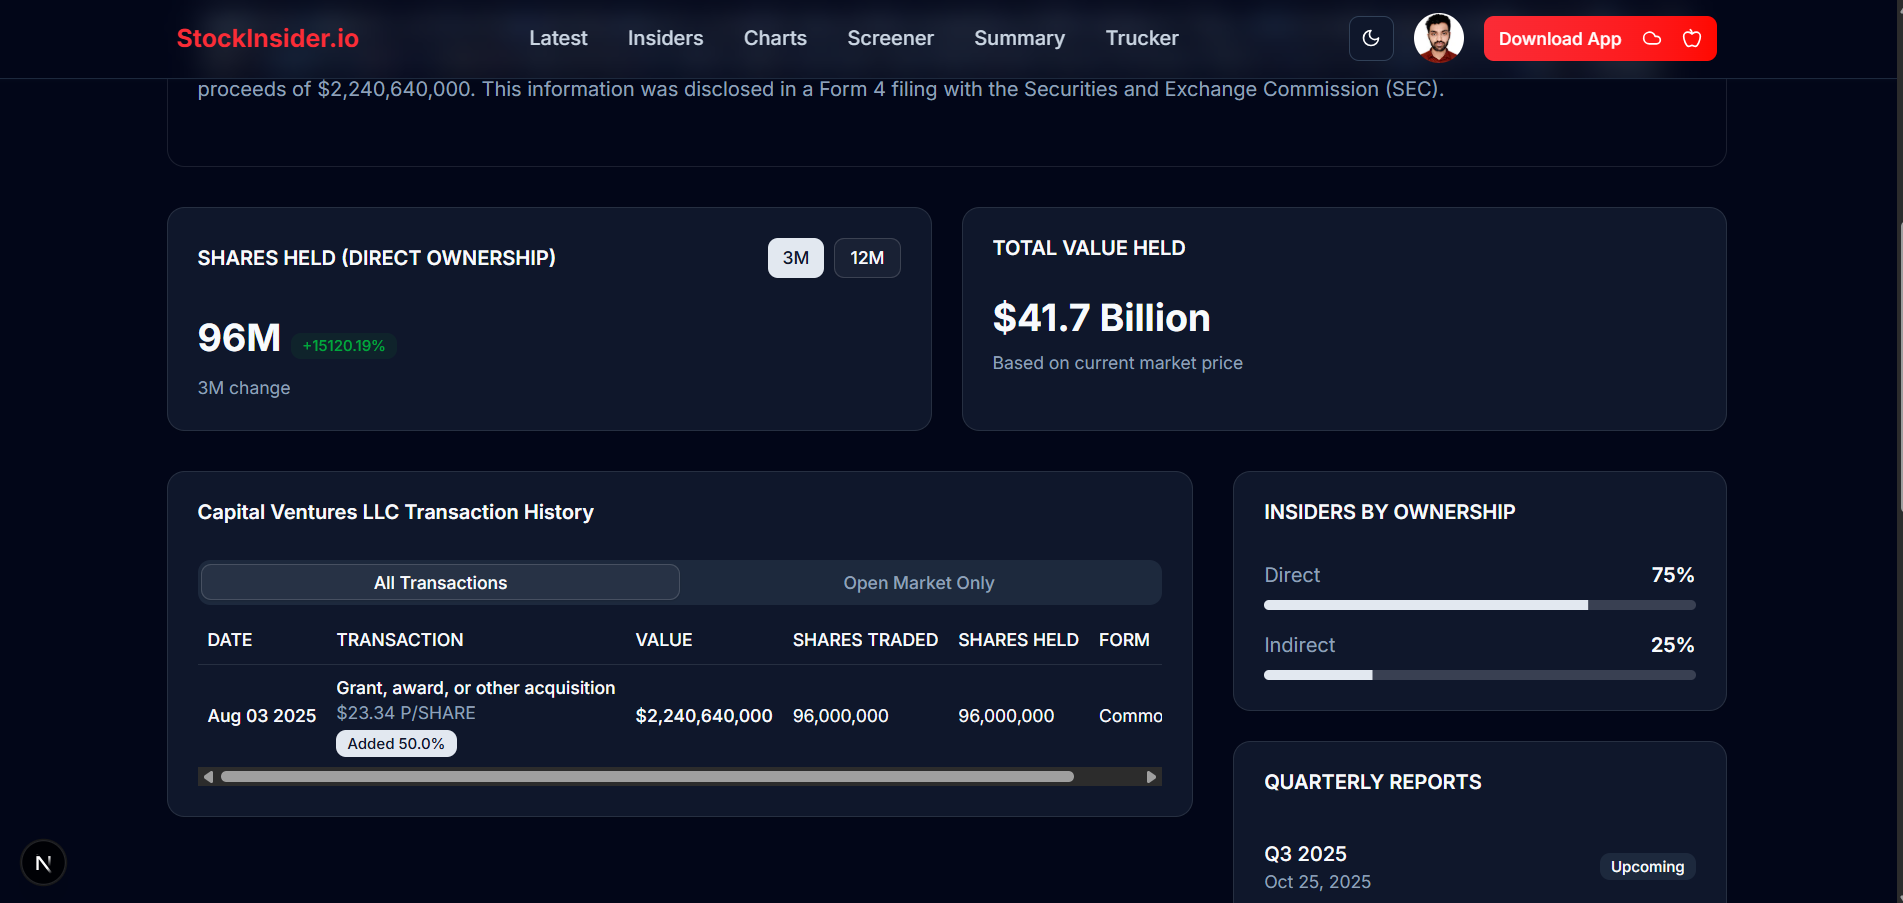Viewport: 1903px width, 903px height.
Task: Open the Insiders navigation item
Action: pos(665,38)
